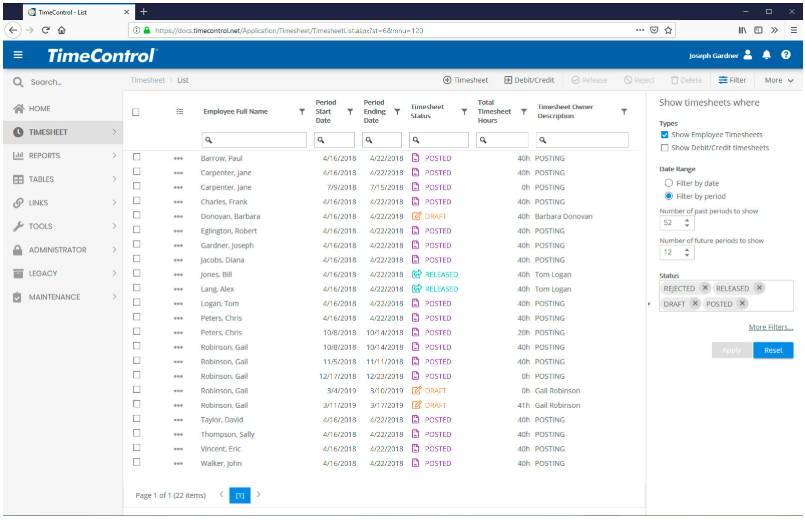Click the page [1] pagination button
This screenshot has height=520, width=805.
click(240, 495)
